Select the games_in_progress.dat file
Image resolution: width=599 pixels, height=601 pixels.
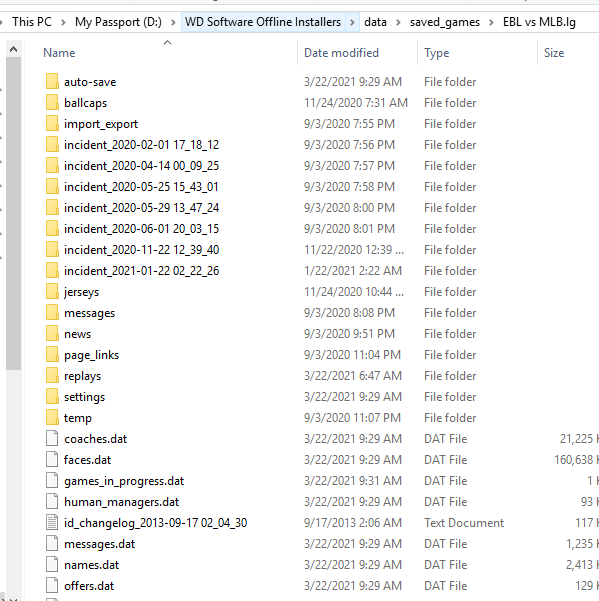coord(124,481)
